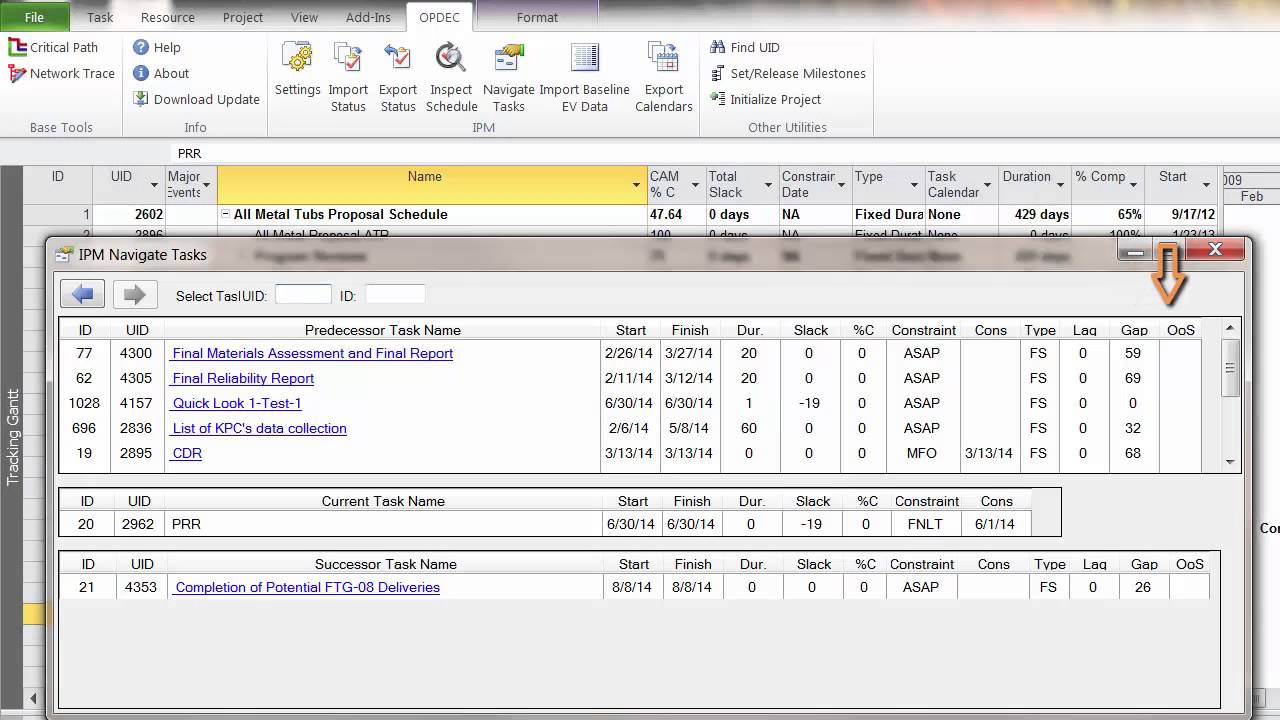Switch to the Resource ribbon tab

point(168,17)
